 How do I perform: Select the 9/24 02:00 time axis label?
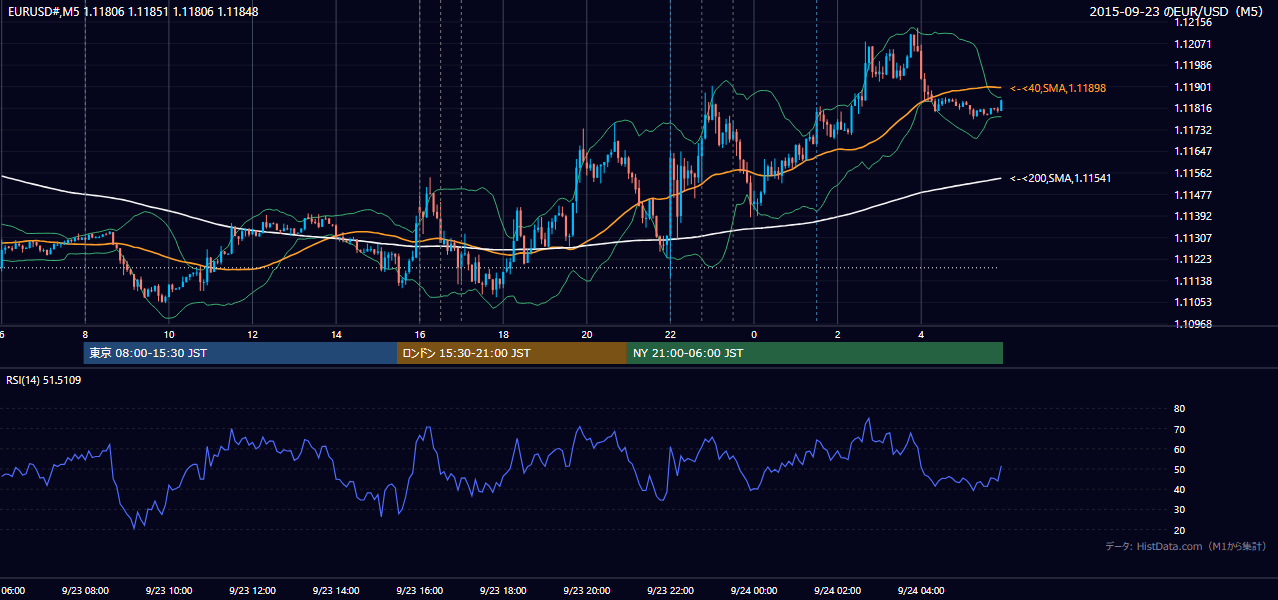coord(837,590)
